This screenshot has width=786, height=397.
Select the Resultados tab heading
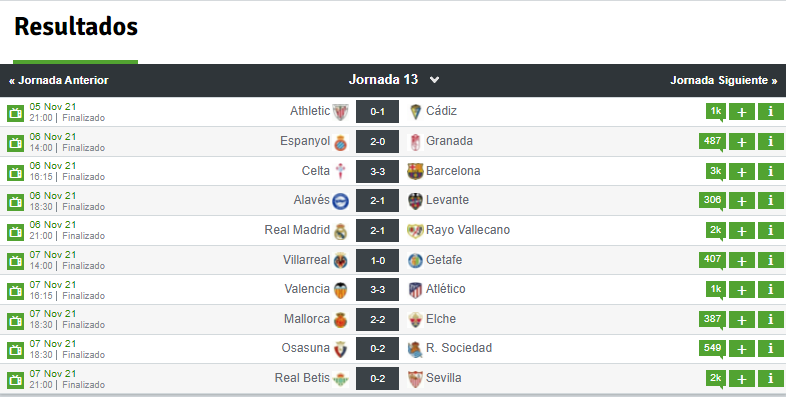click(x=76, y=27)
